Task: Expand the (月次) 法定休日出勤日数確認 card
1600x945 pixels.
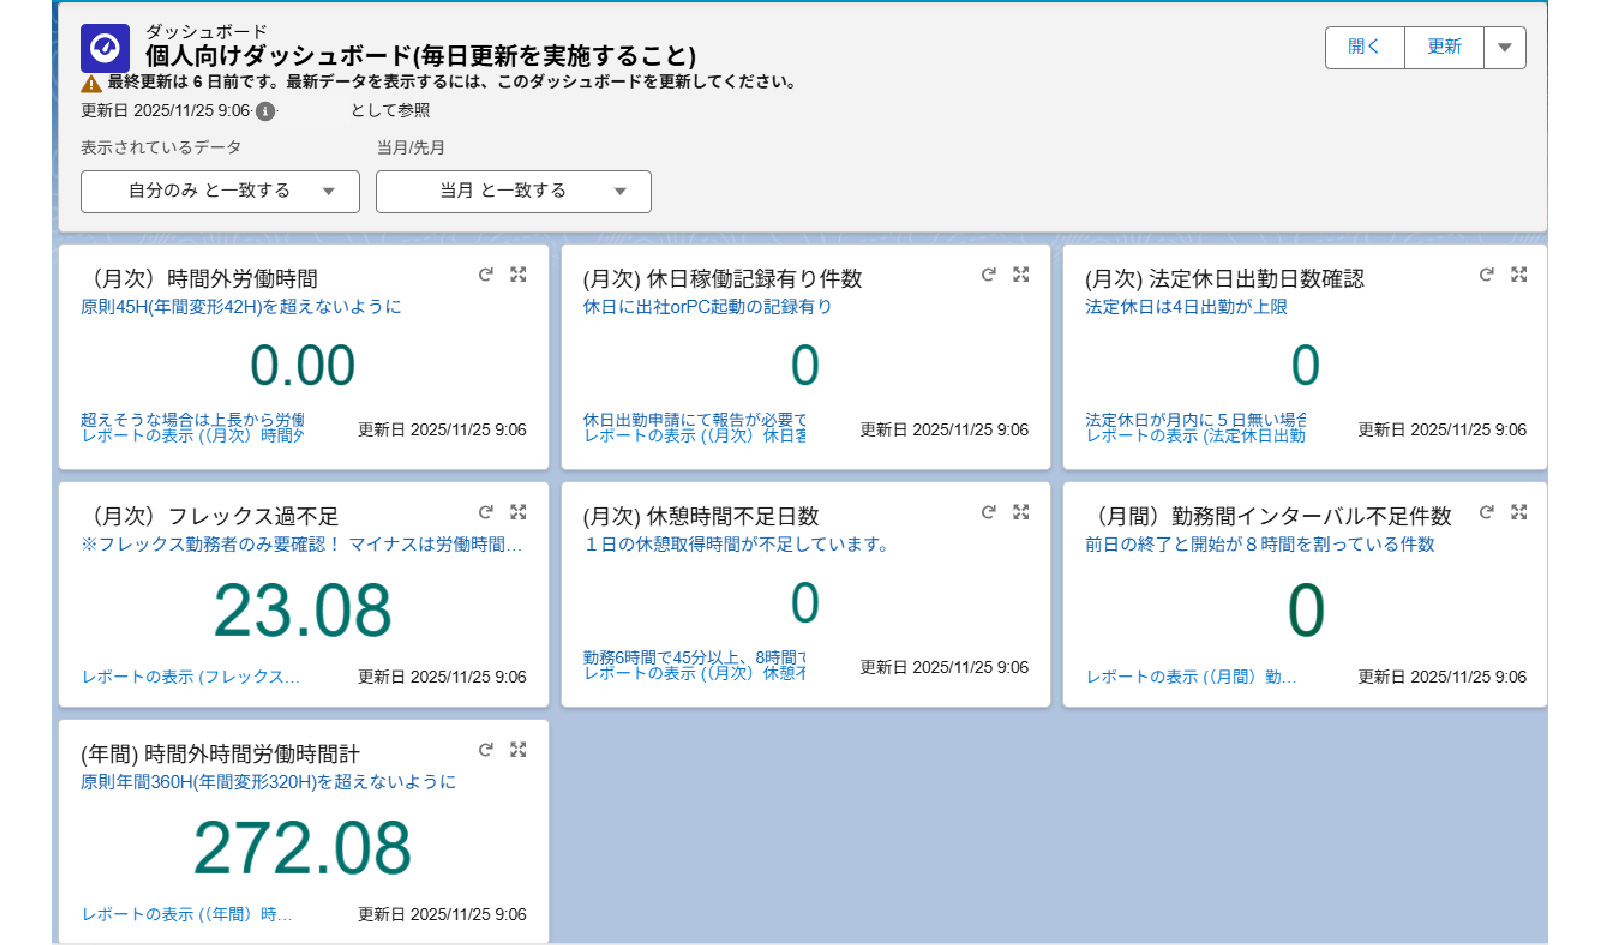Action: [1519, 274]
